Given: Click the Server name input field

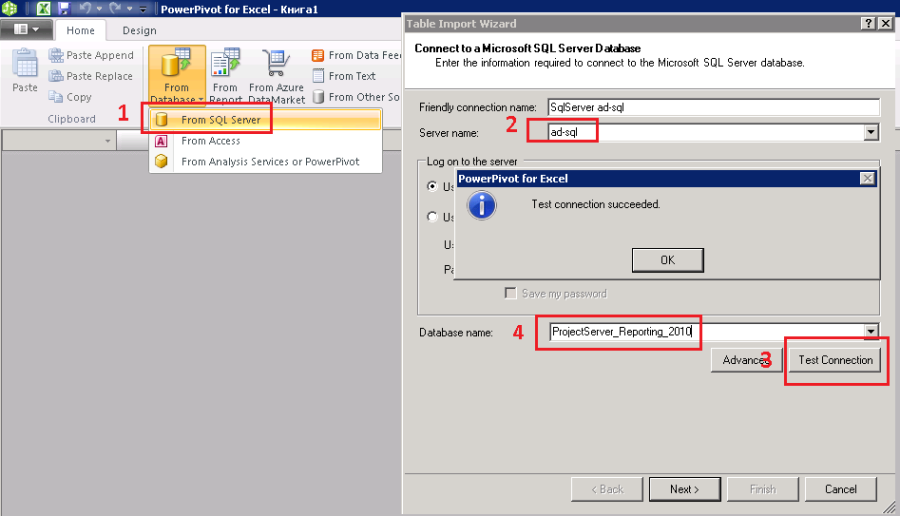Looking at the screenshot, I should (x=706, y=133).
